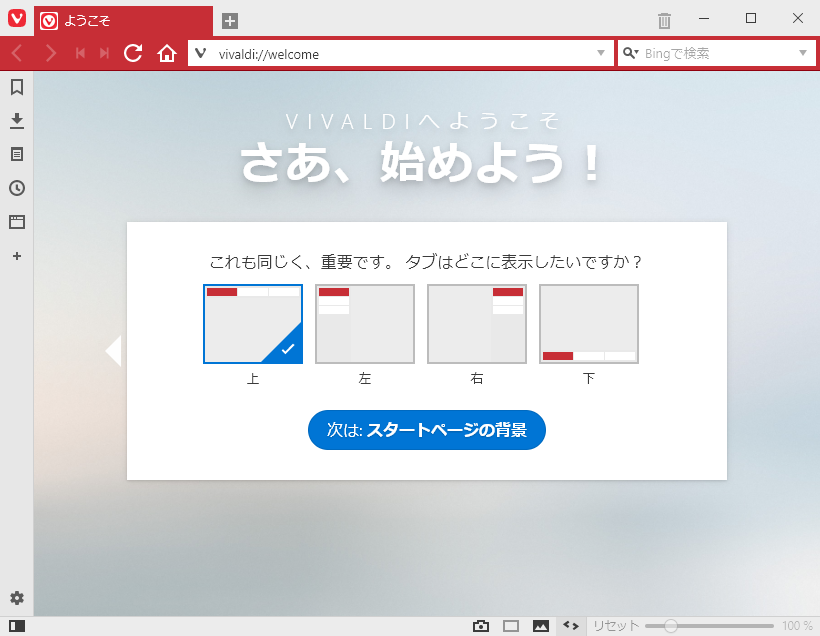The width and height of the screenshot is (820, 636).
Task: Open the Vivaldi main menu logo
Action: [x=17, y=19]
